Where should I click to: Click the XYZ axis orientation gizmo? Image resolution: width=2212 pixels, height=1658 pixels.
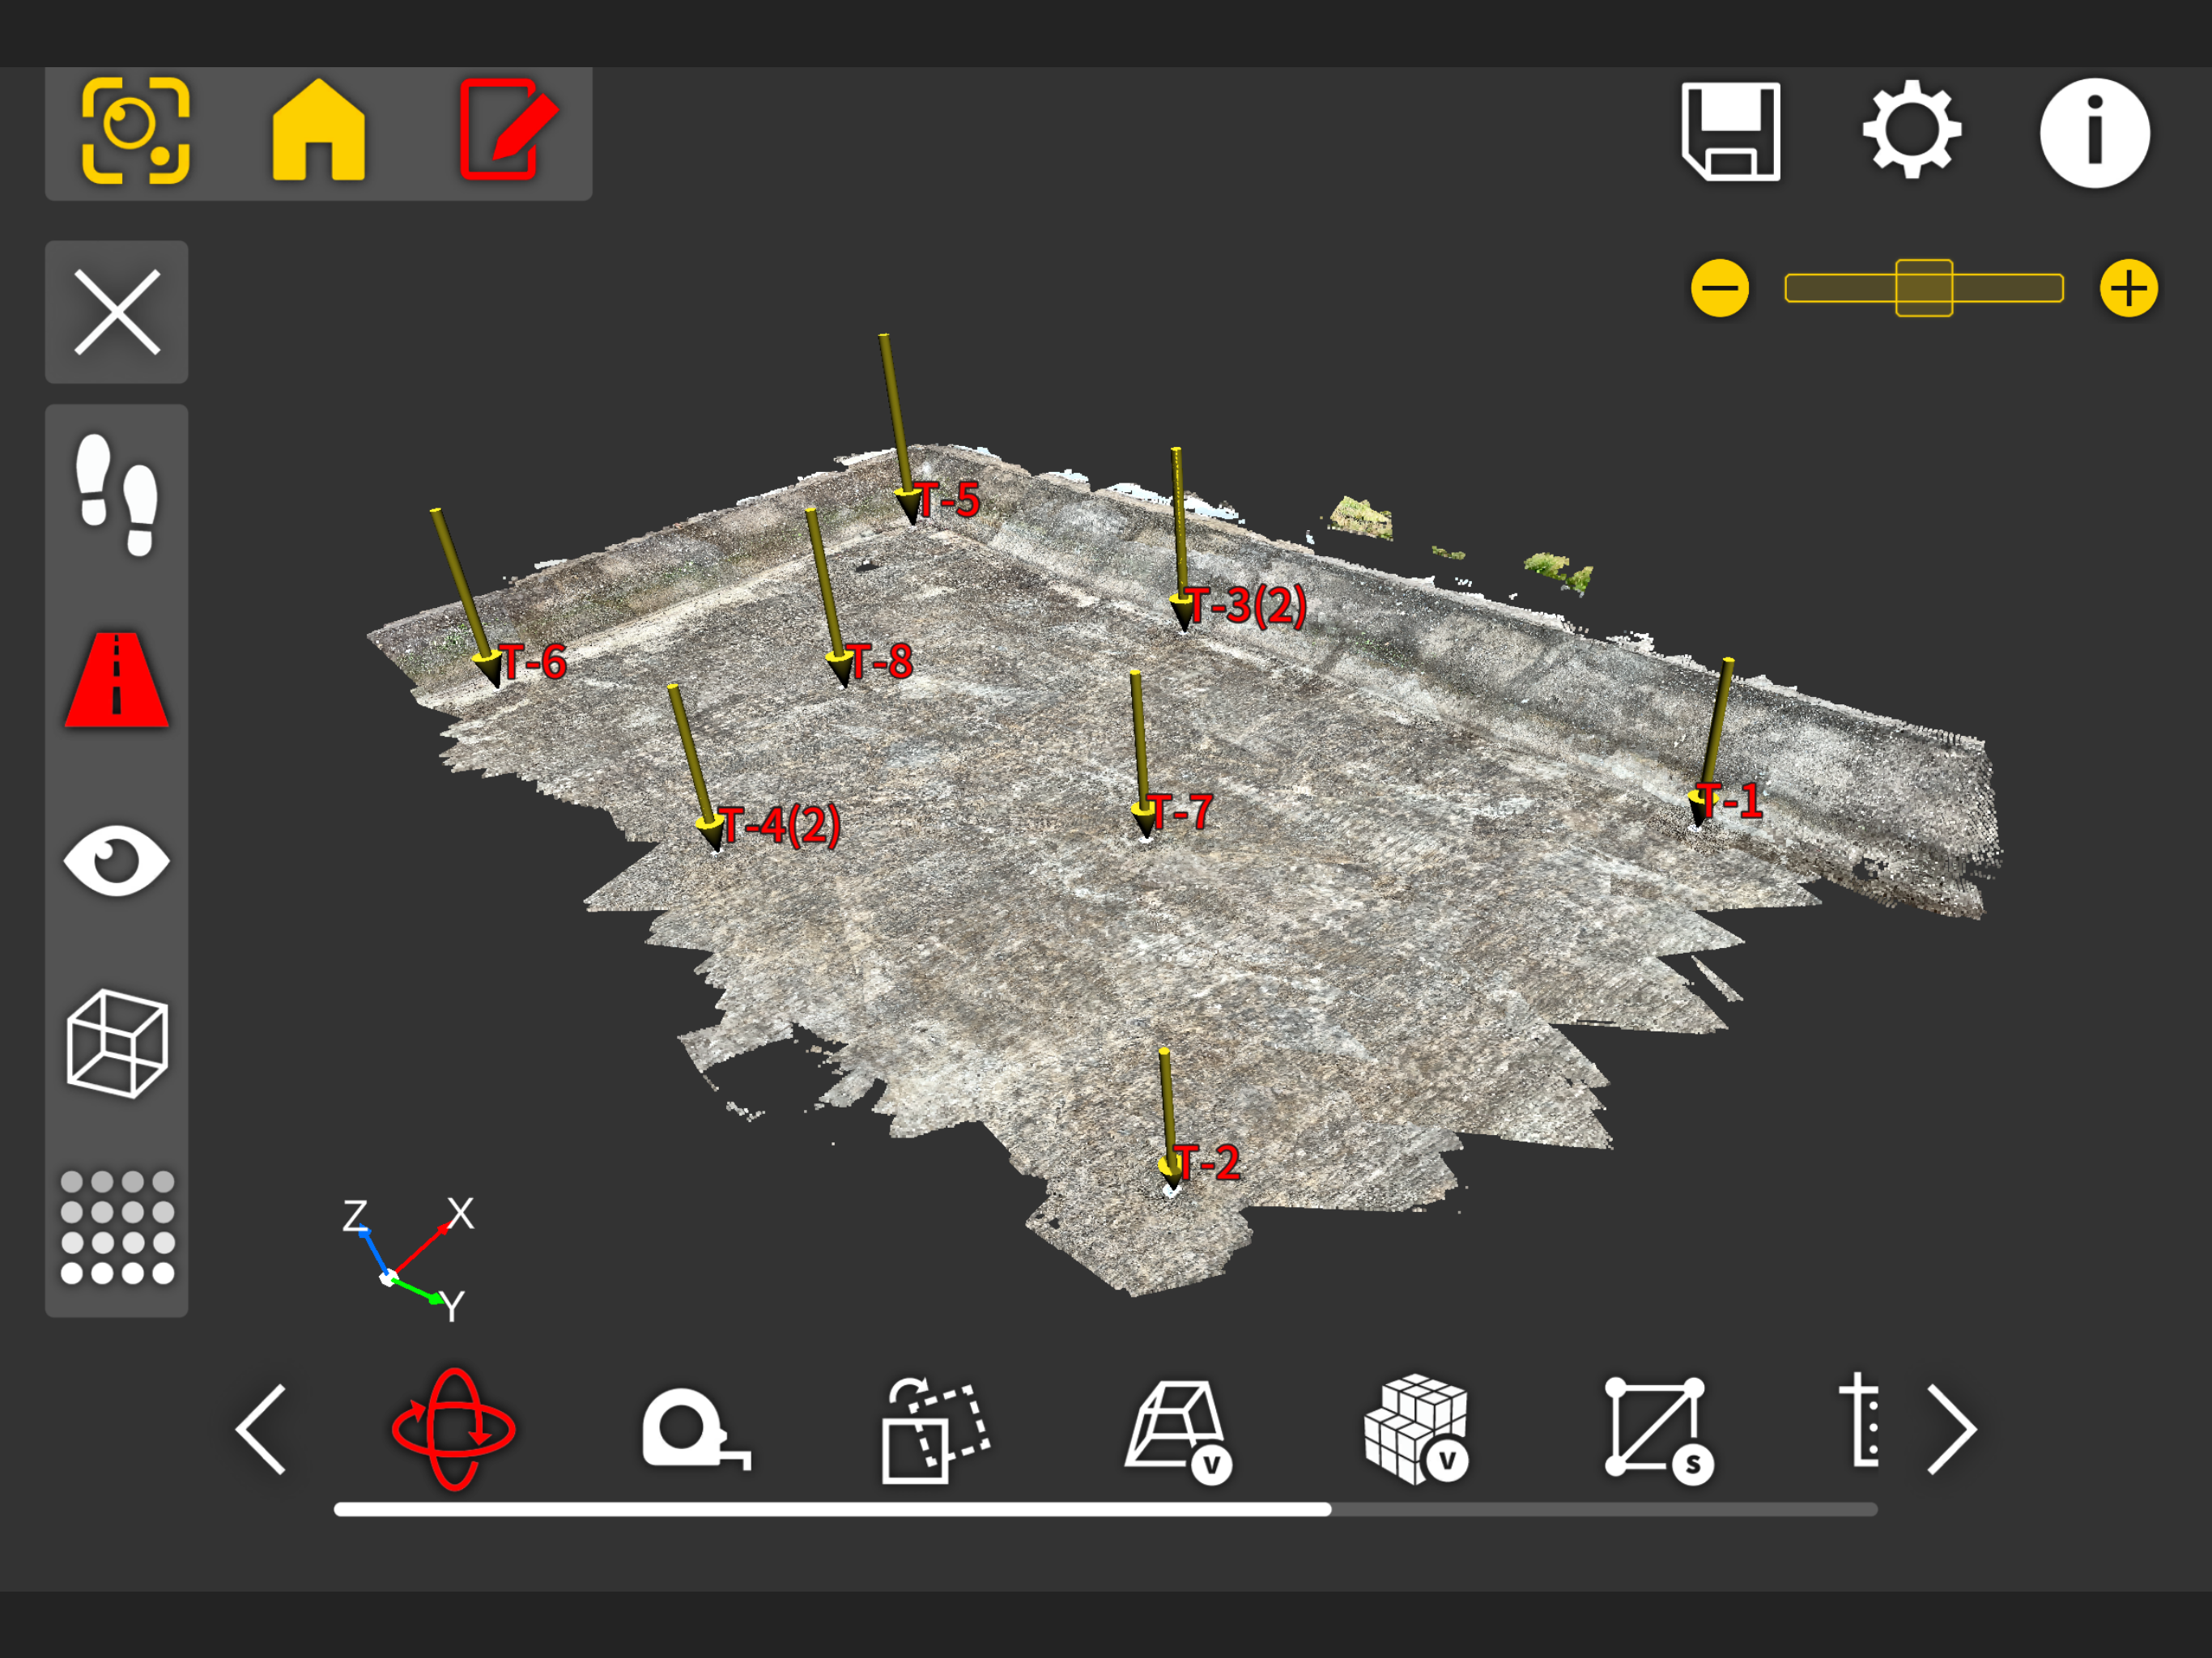[x=410, y=1260]
